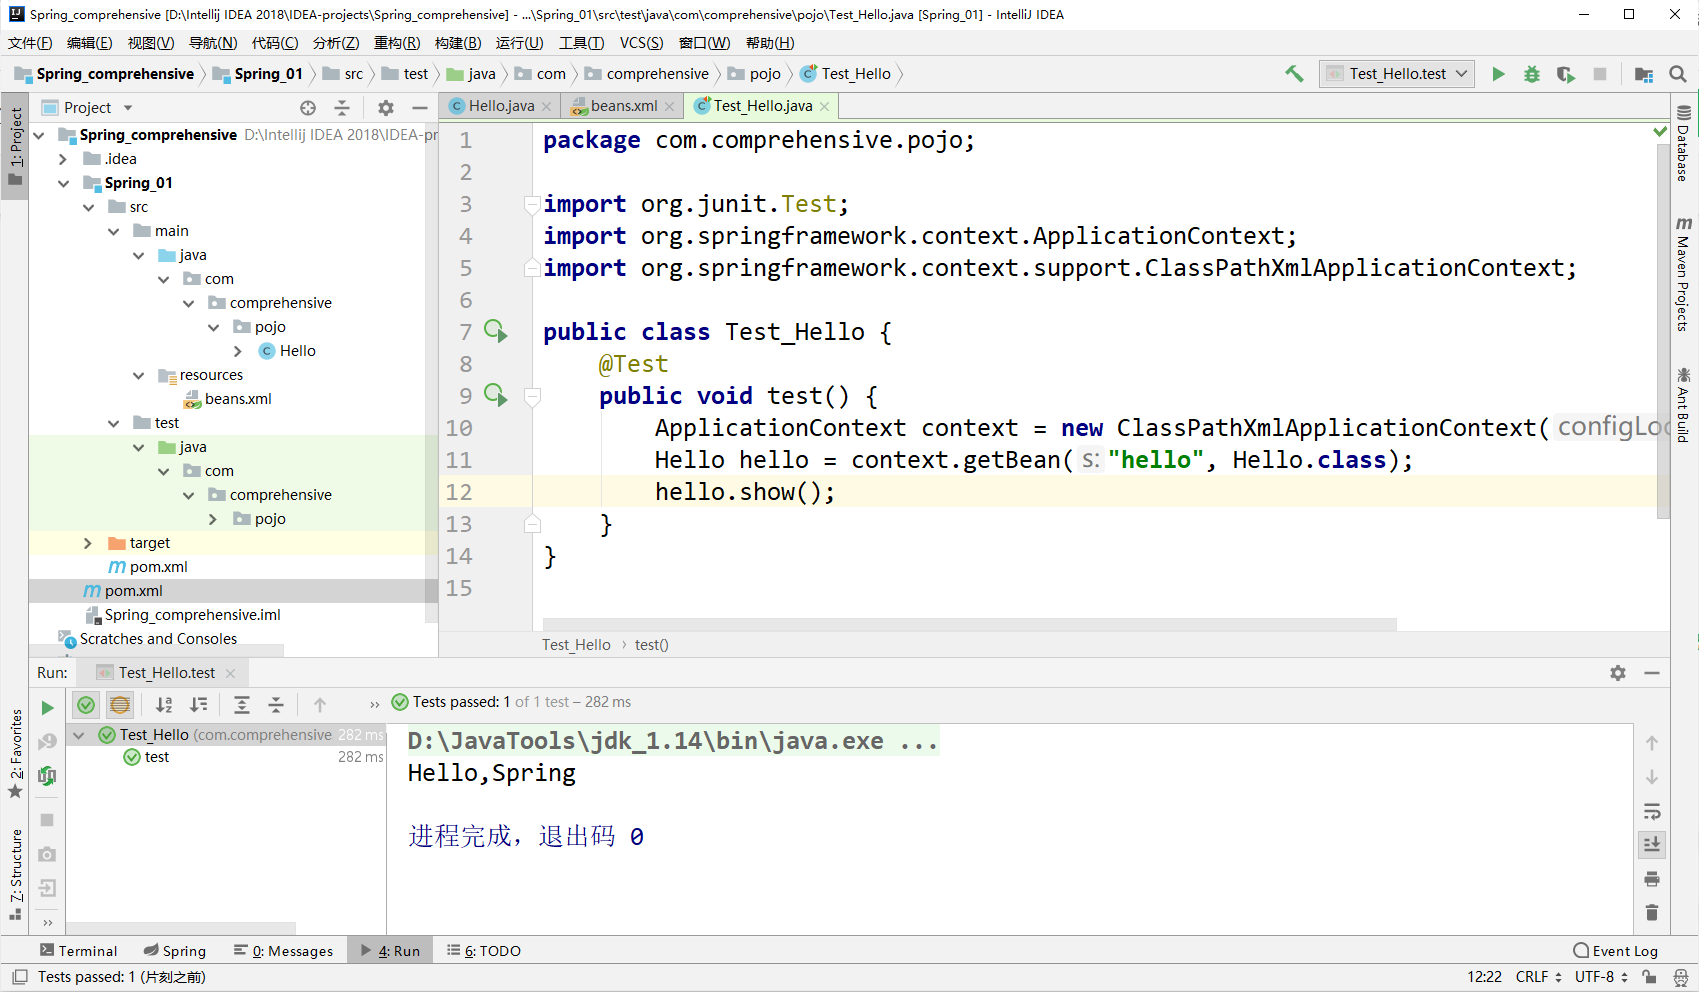Viewport: 1699px width, 992px height.
Task: Print console output icon
Action: click(x=1652, y=879)
